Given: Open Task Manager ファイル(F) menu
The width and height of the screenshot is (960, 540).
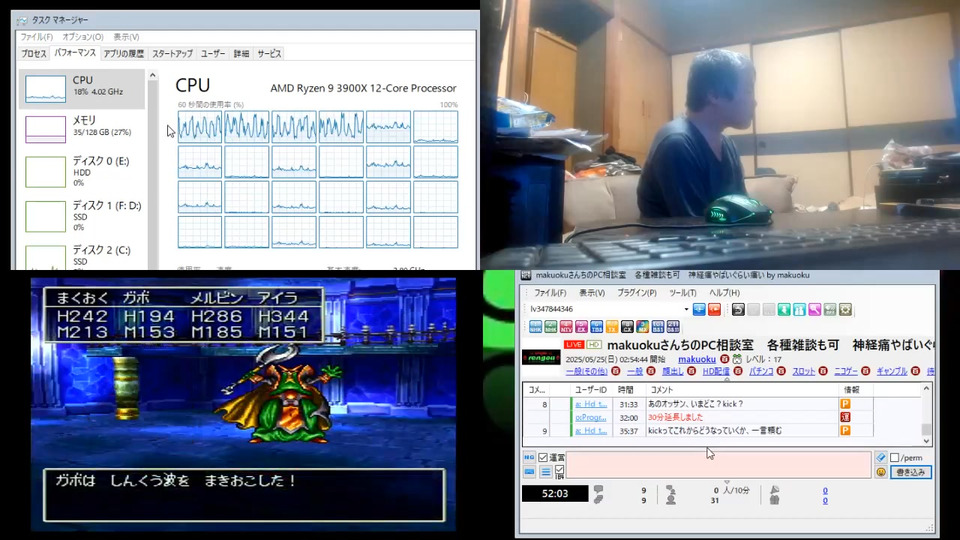Looking at the screenshot, I should [x=37, y=37].
